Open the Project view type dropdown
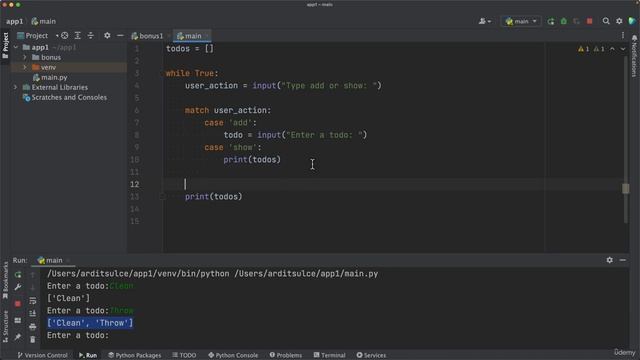 click(38, 36)
